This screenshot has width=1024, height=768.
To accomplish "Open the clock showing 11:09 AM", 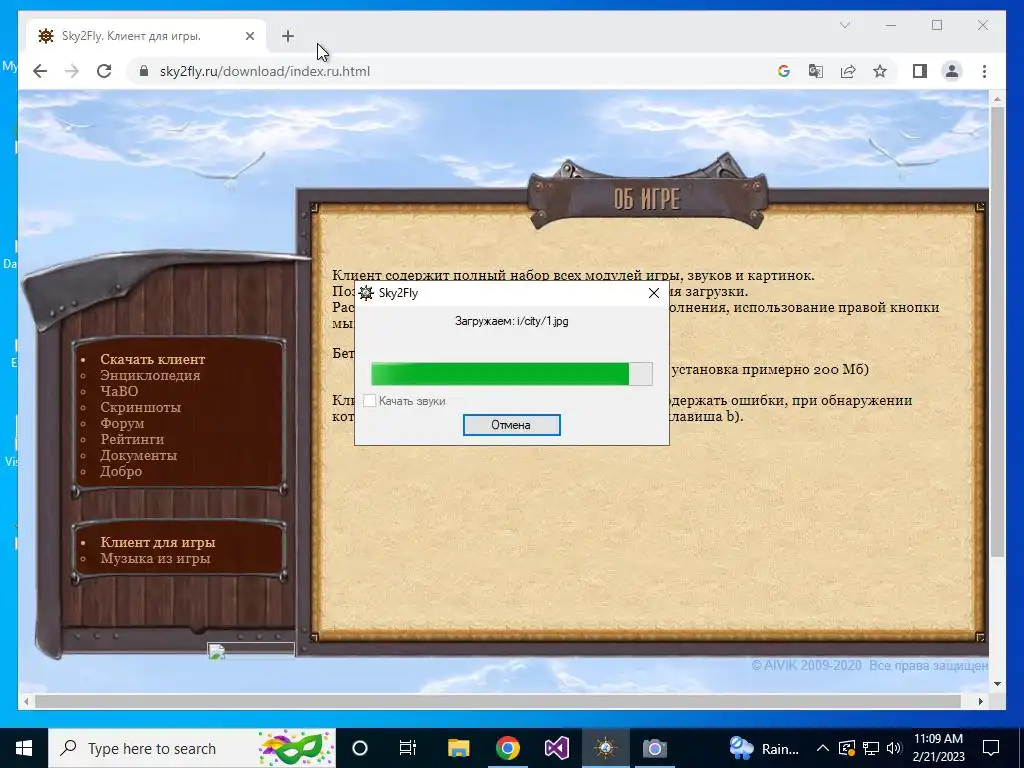I will pyautogui.click(x=938, y=748).
